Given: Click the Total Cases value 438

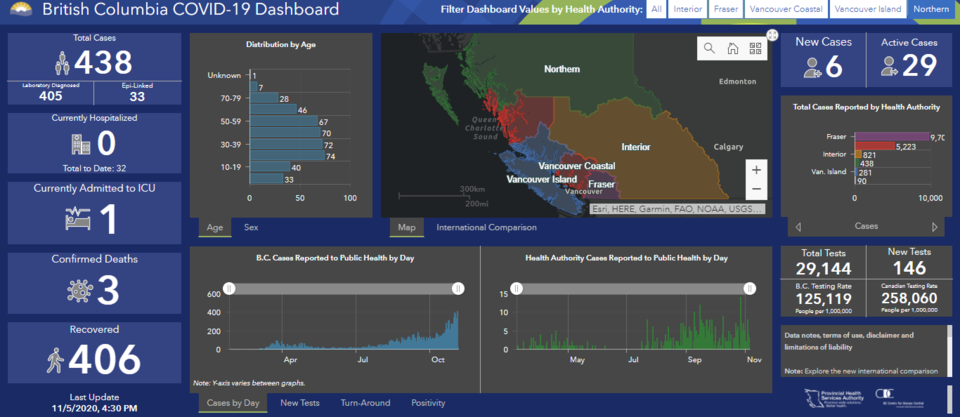Looking at the screenshot, I should click(103, 62).
